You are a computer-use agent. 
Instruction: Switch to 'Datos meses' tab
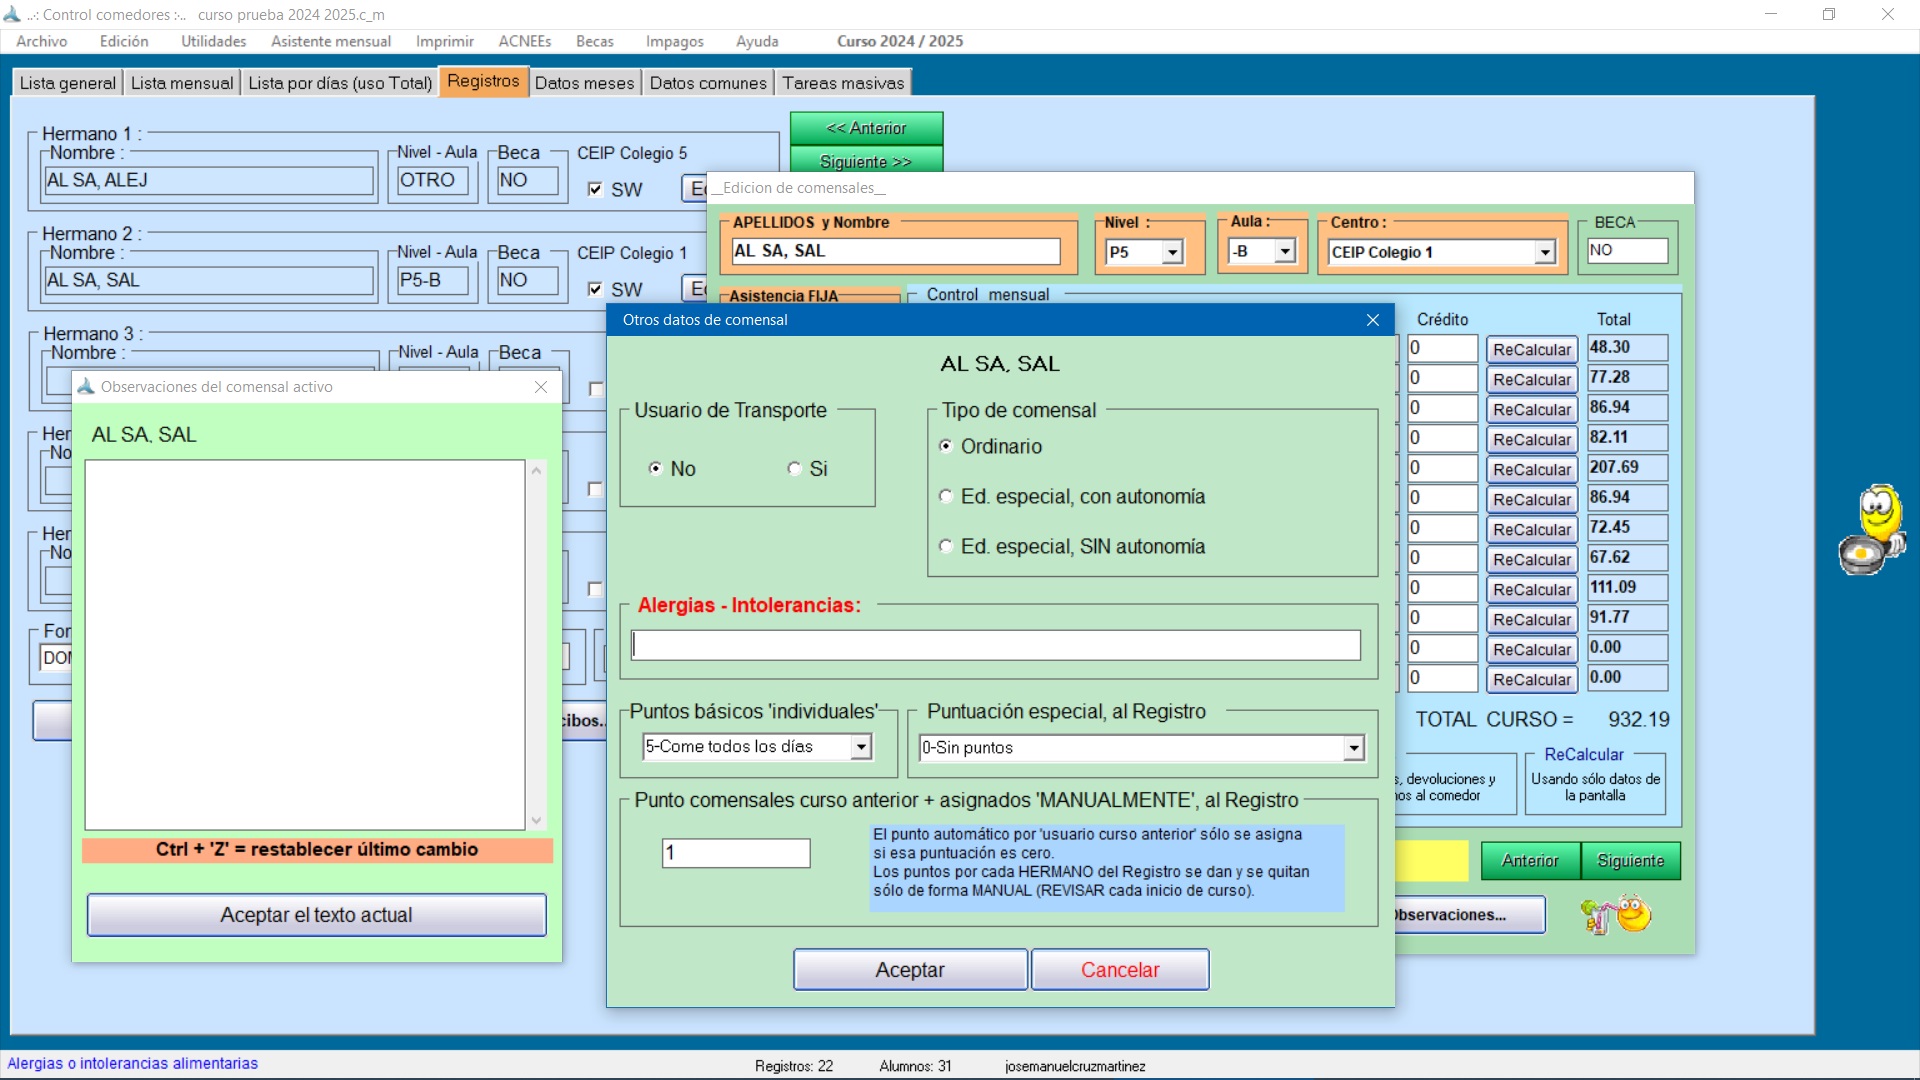(x=584, y=83)
